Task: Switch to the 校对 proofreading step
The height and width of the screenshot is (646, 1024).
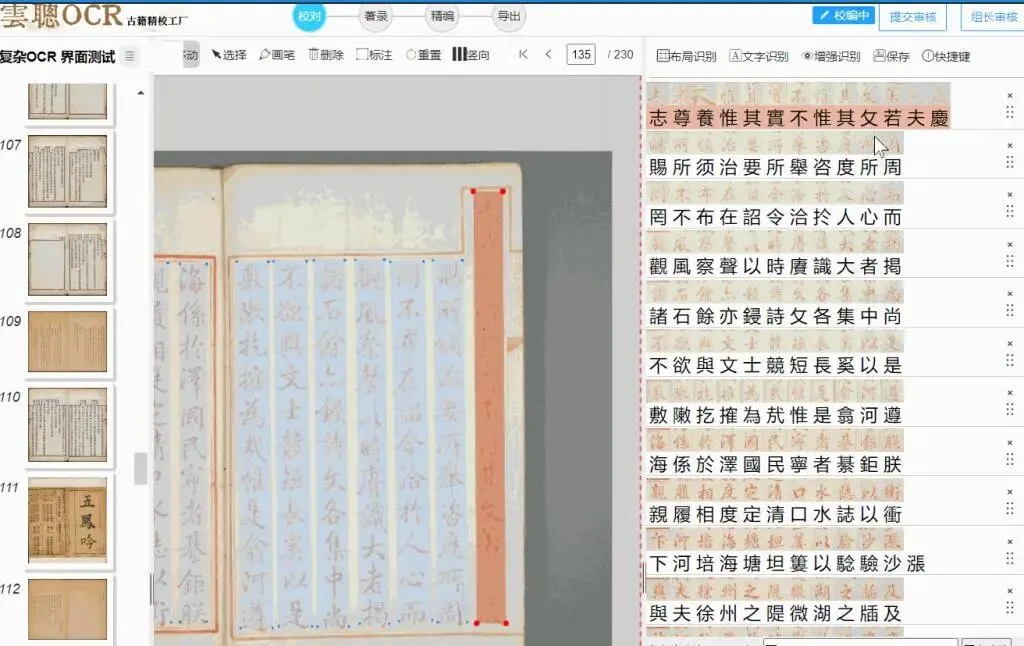Action: pos(310,16)
